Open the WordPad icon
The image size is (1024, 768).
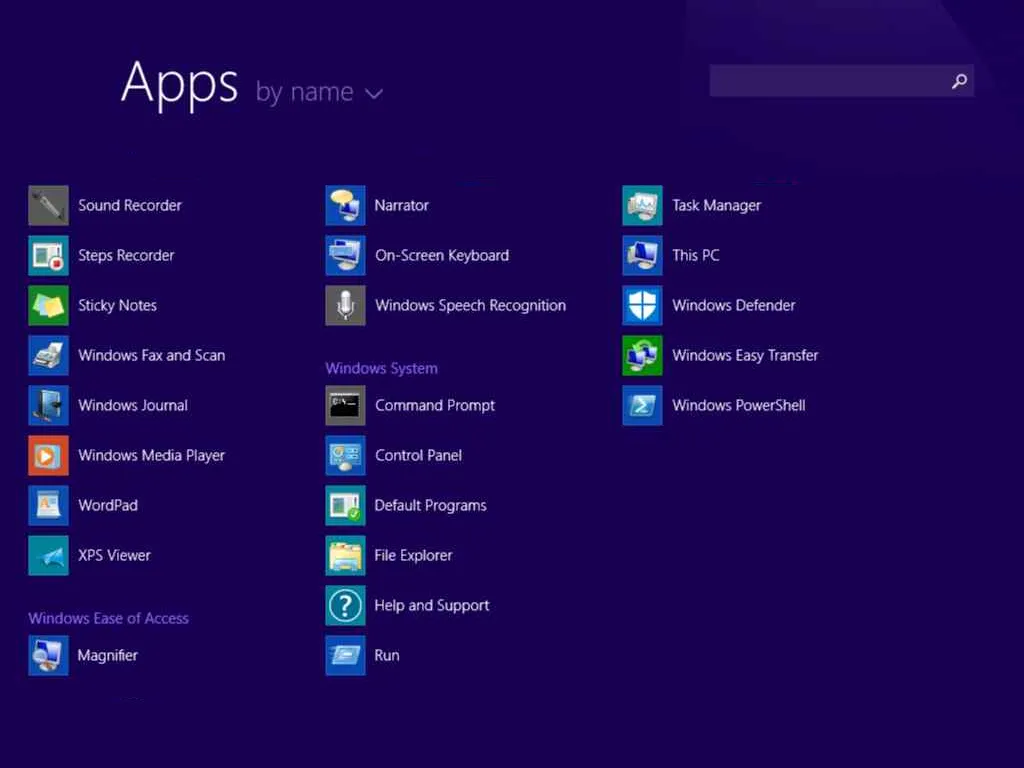click(48, 505)
